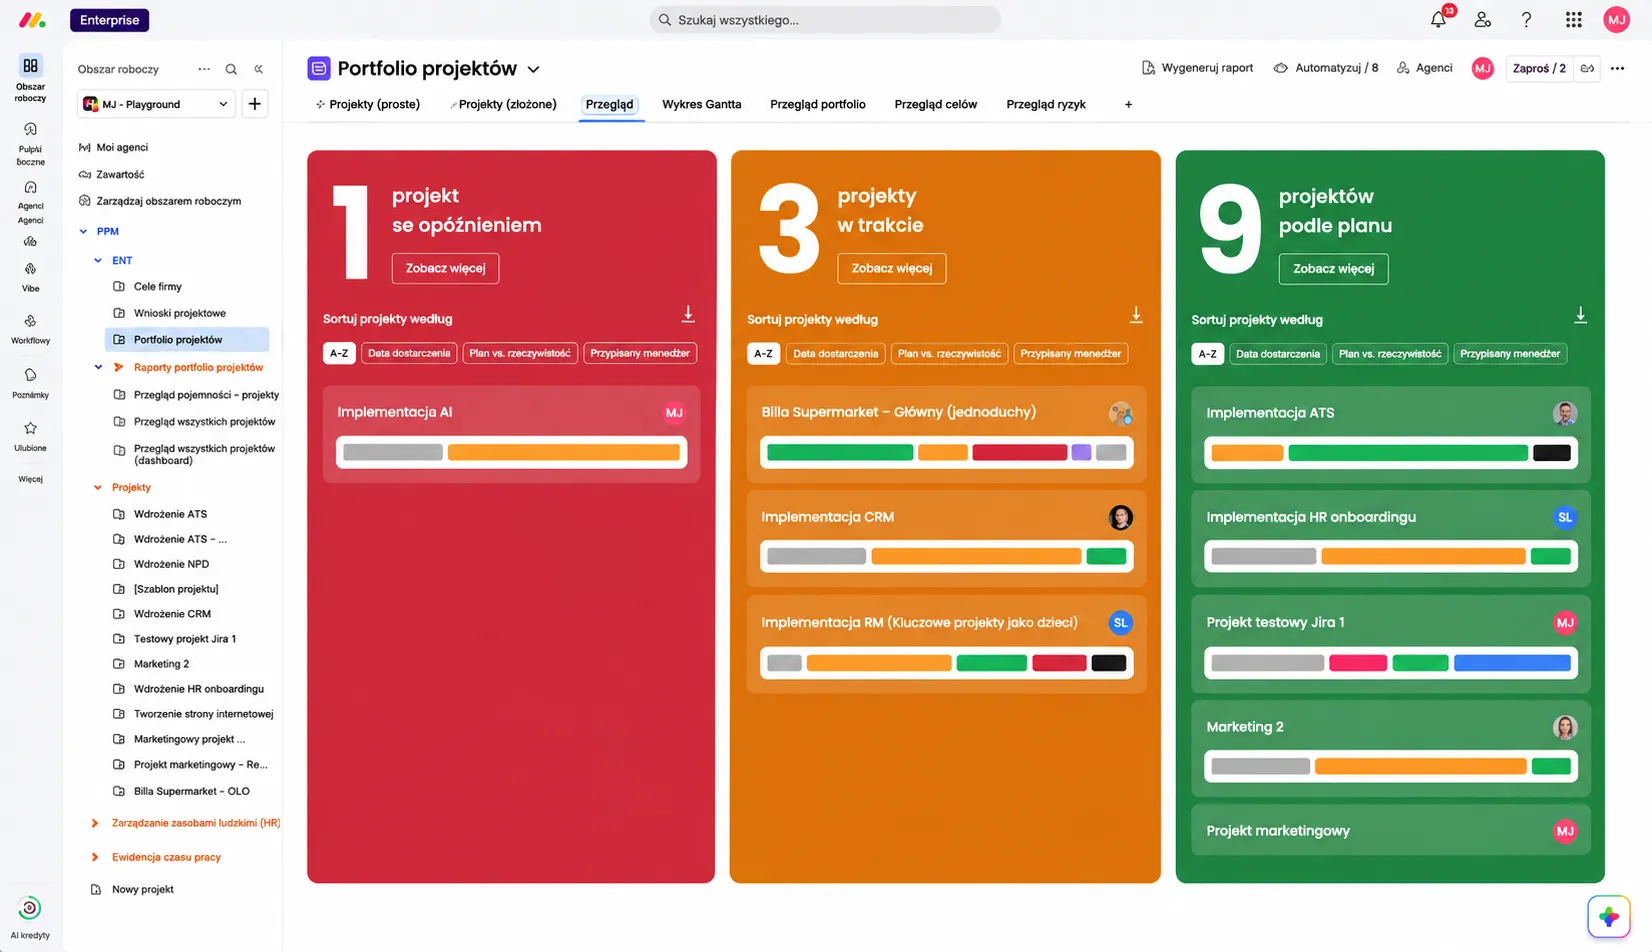This screenshot has height=952, width=1652.
Task: Click the Szukaj wszystkiego search field
Action: point(825,20)
